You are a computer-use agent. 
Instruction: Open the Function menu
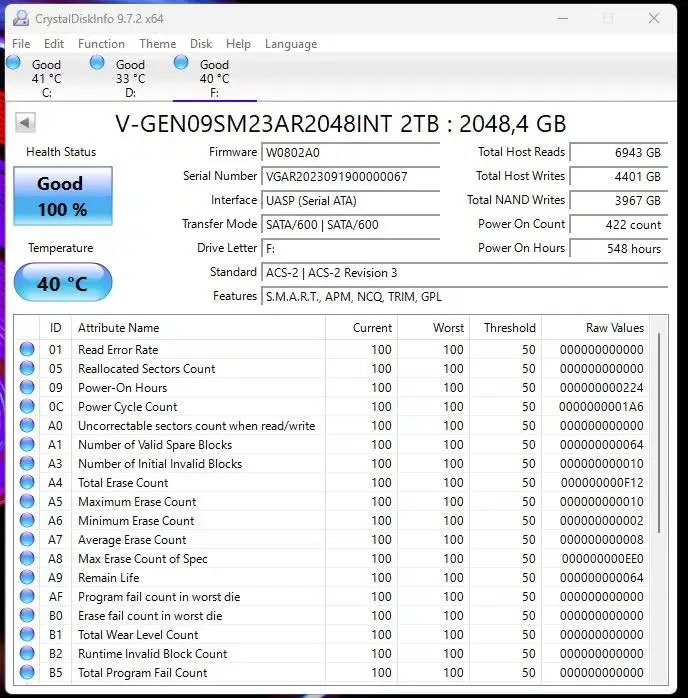[x=101, y=44]
